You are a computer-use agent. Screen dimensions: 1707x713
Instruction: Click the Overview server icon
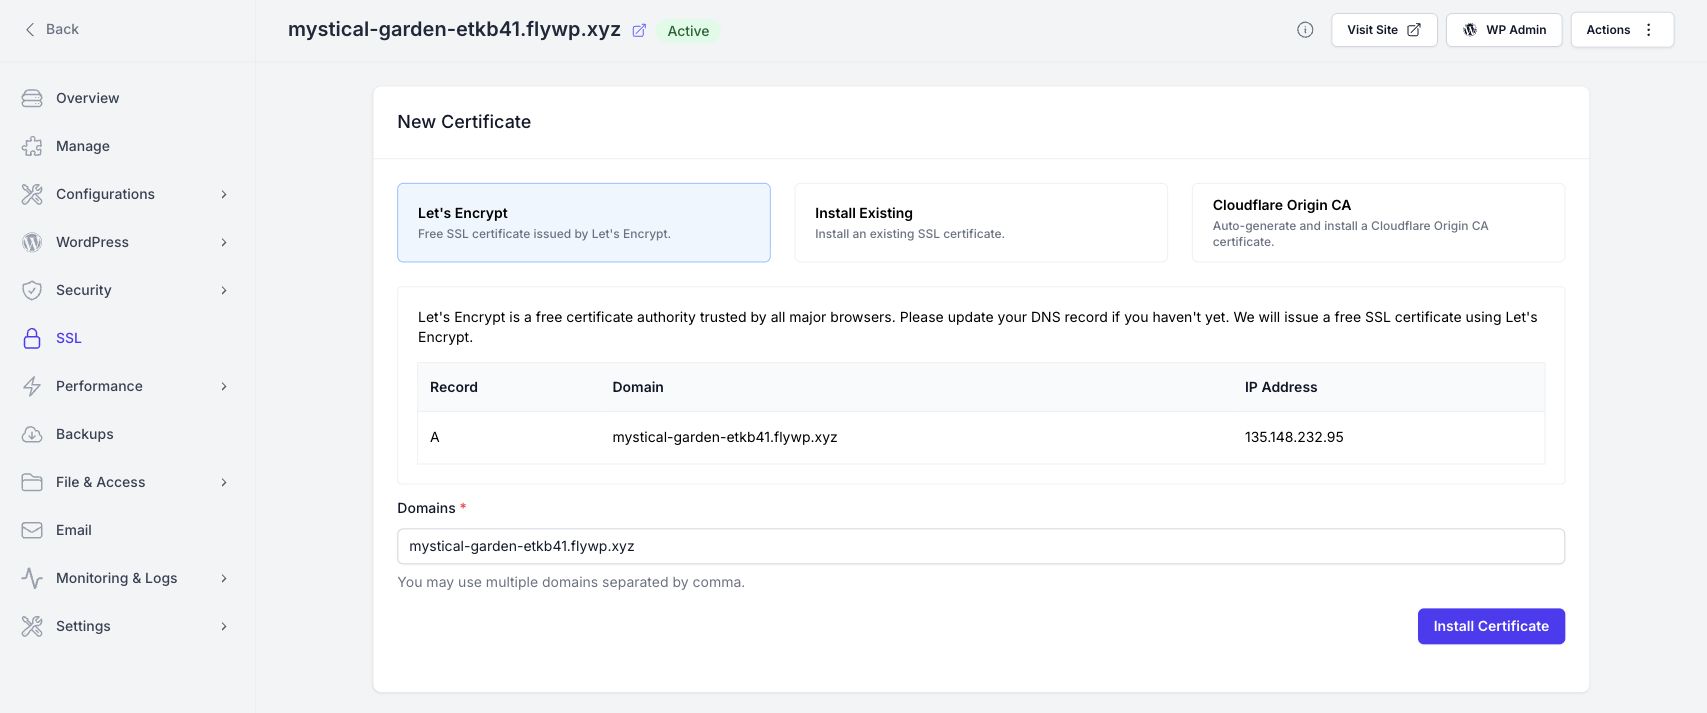click(x=32, y=98)
